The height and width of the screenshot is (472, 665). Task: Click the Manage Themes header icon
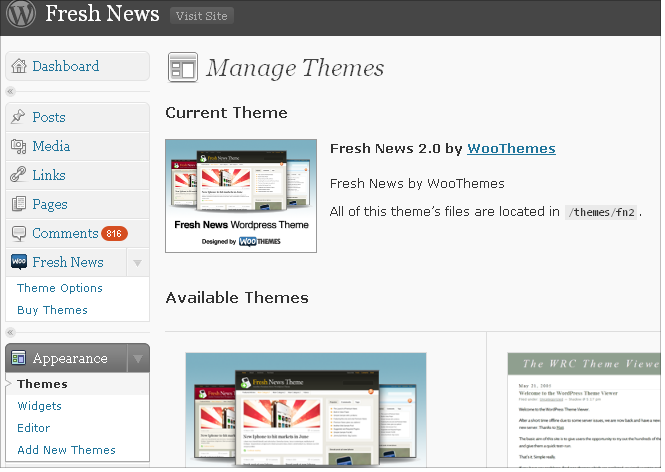(183, 67)
